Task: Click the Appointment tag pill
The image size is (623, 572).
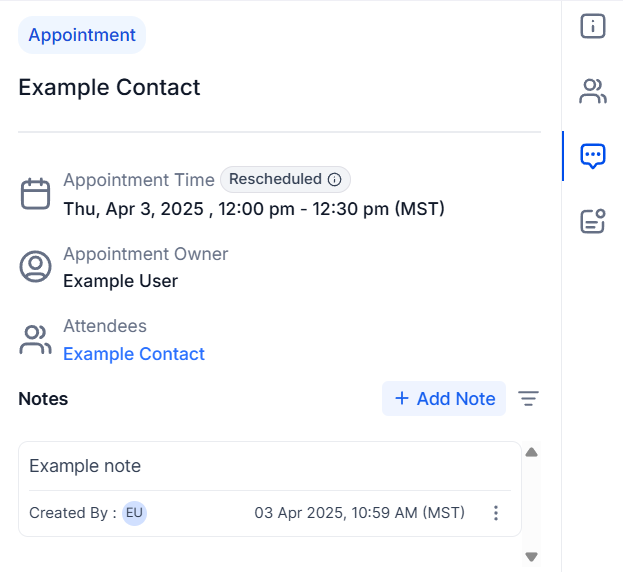Action: click(x=82, y=35)
